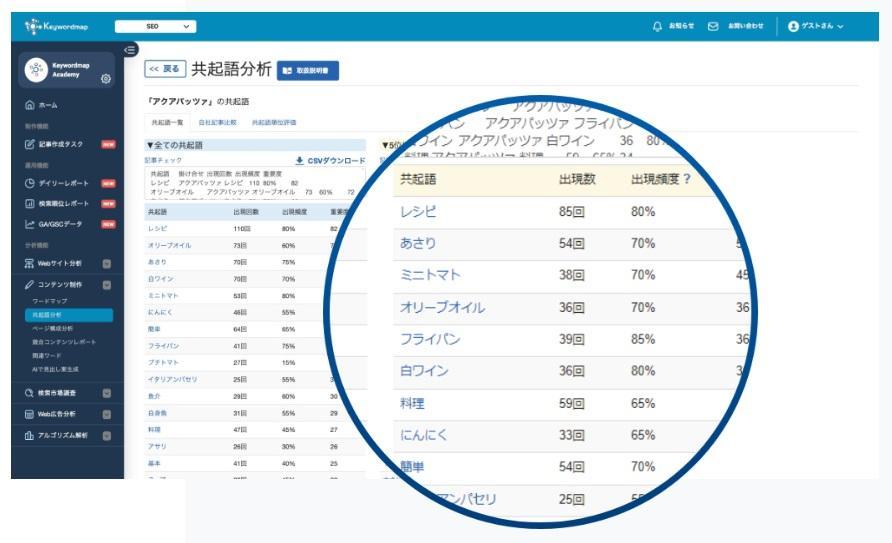The height and width of the screenshot is (543, 892).
Task: Click the 魚介 keyword link
Action: 154,396
